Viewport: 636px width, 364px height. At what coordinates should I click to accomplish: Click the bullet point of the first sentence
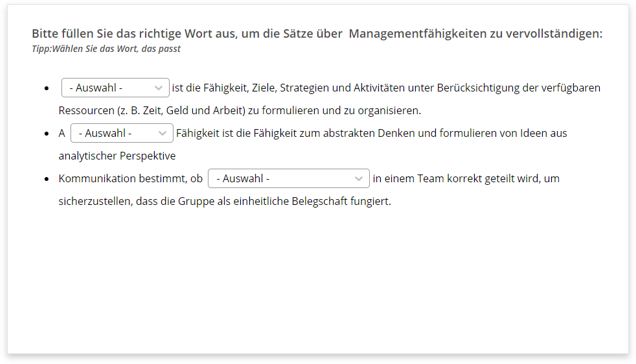click(x=47, y=88)
